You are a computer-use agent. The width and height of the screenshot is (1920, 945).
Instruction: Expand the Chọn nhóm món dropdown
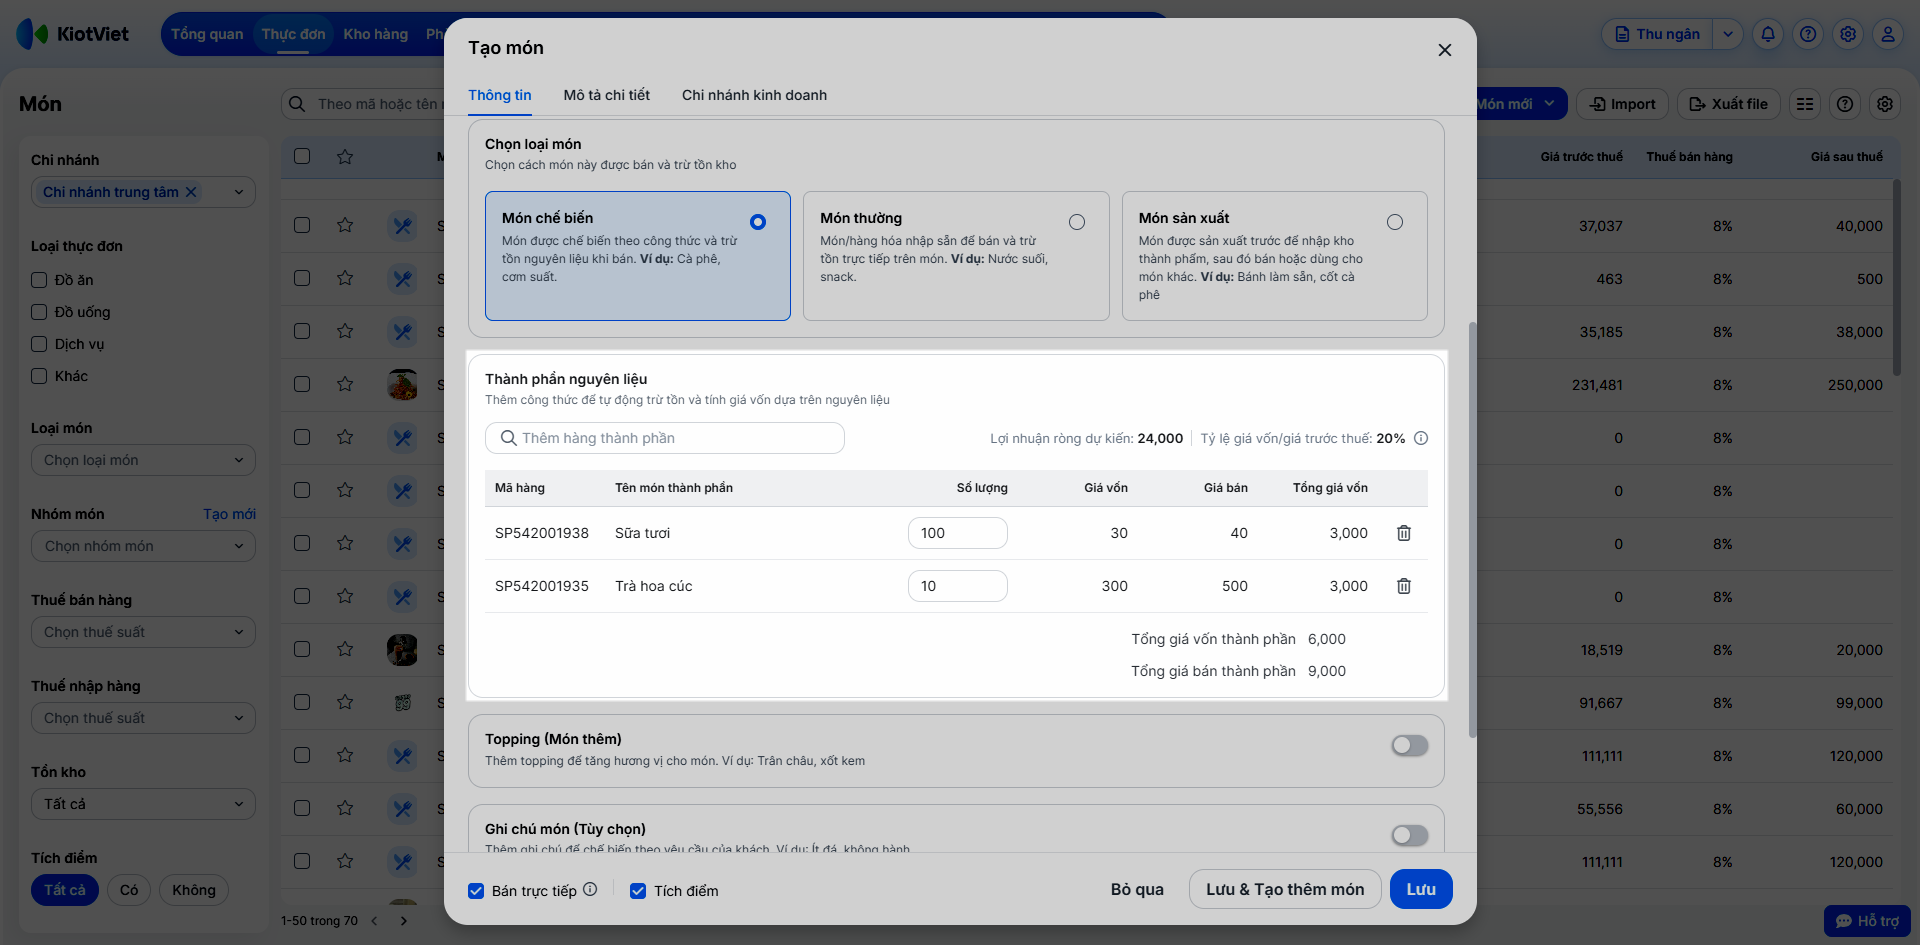(143, 546)
